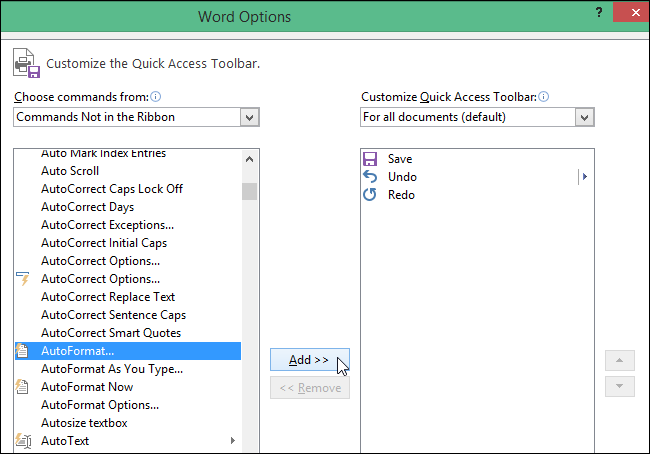Click the AutoFormat Now icon

coord(24,387)
